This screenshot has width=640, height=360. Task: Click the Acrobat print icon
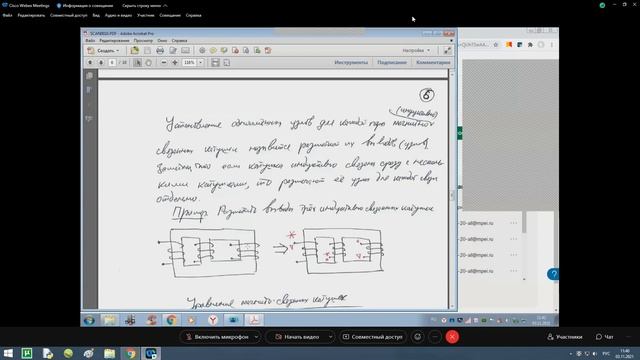pyautogui.click(x=160, y=51)
